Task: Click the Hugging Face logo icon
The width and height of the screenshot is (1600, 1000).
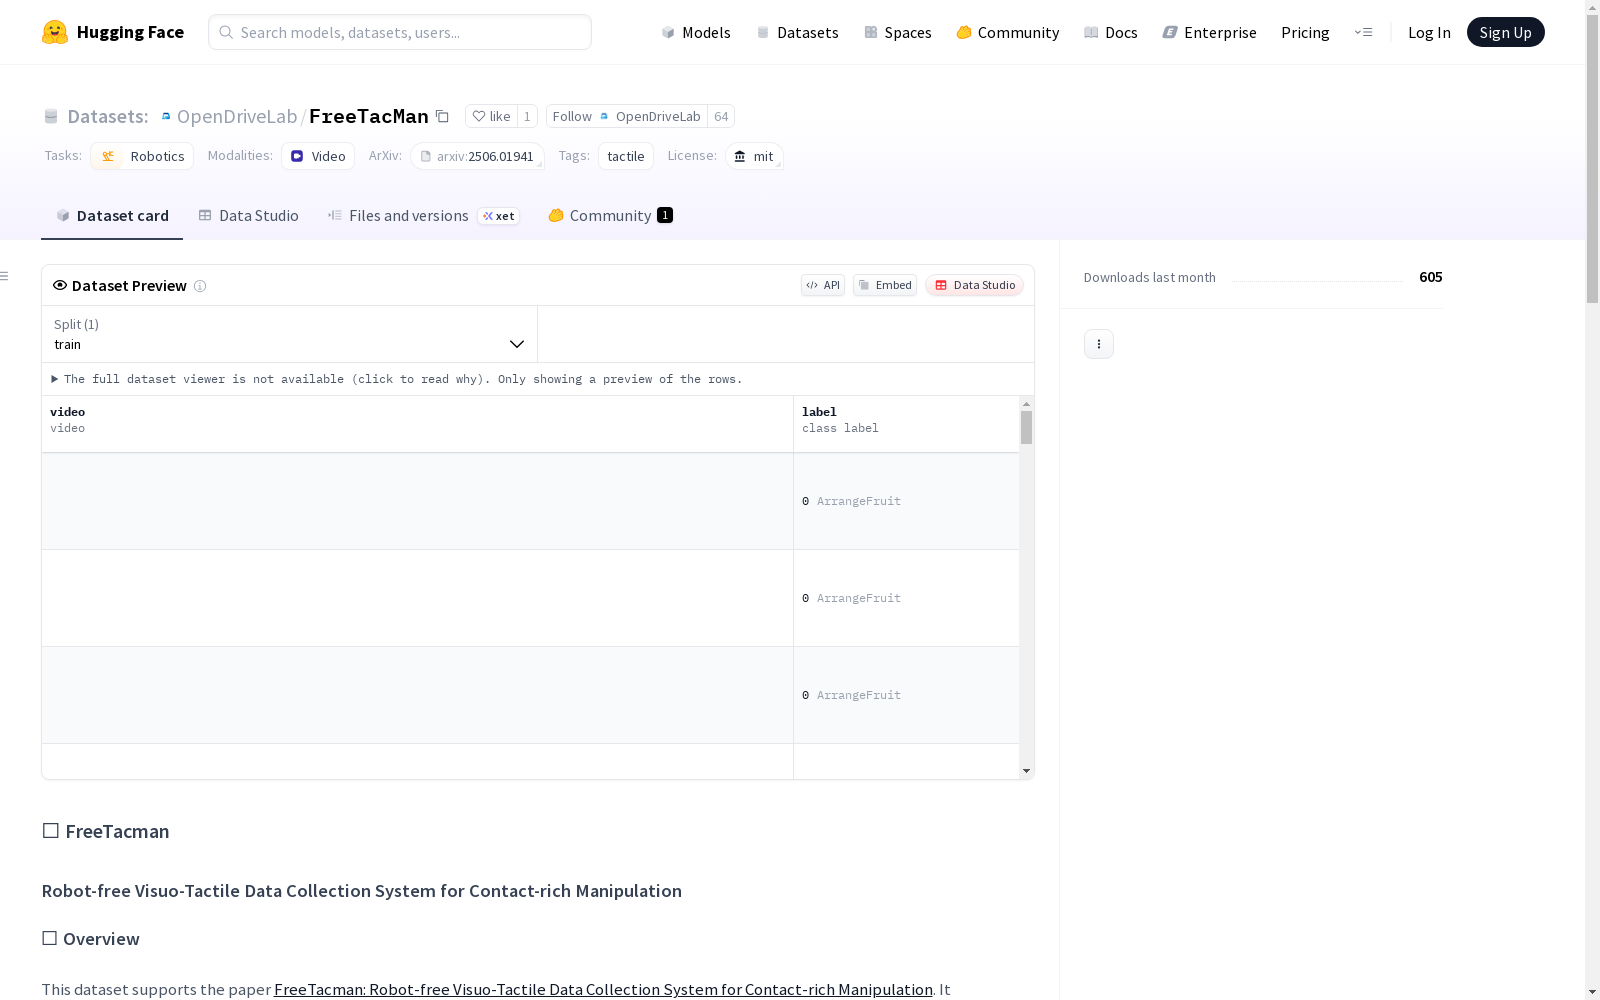Action: coord(55,32)
